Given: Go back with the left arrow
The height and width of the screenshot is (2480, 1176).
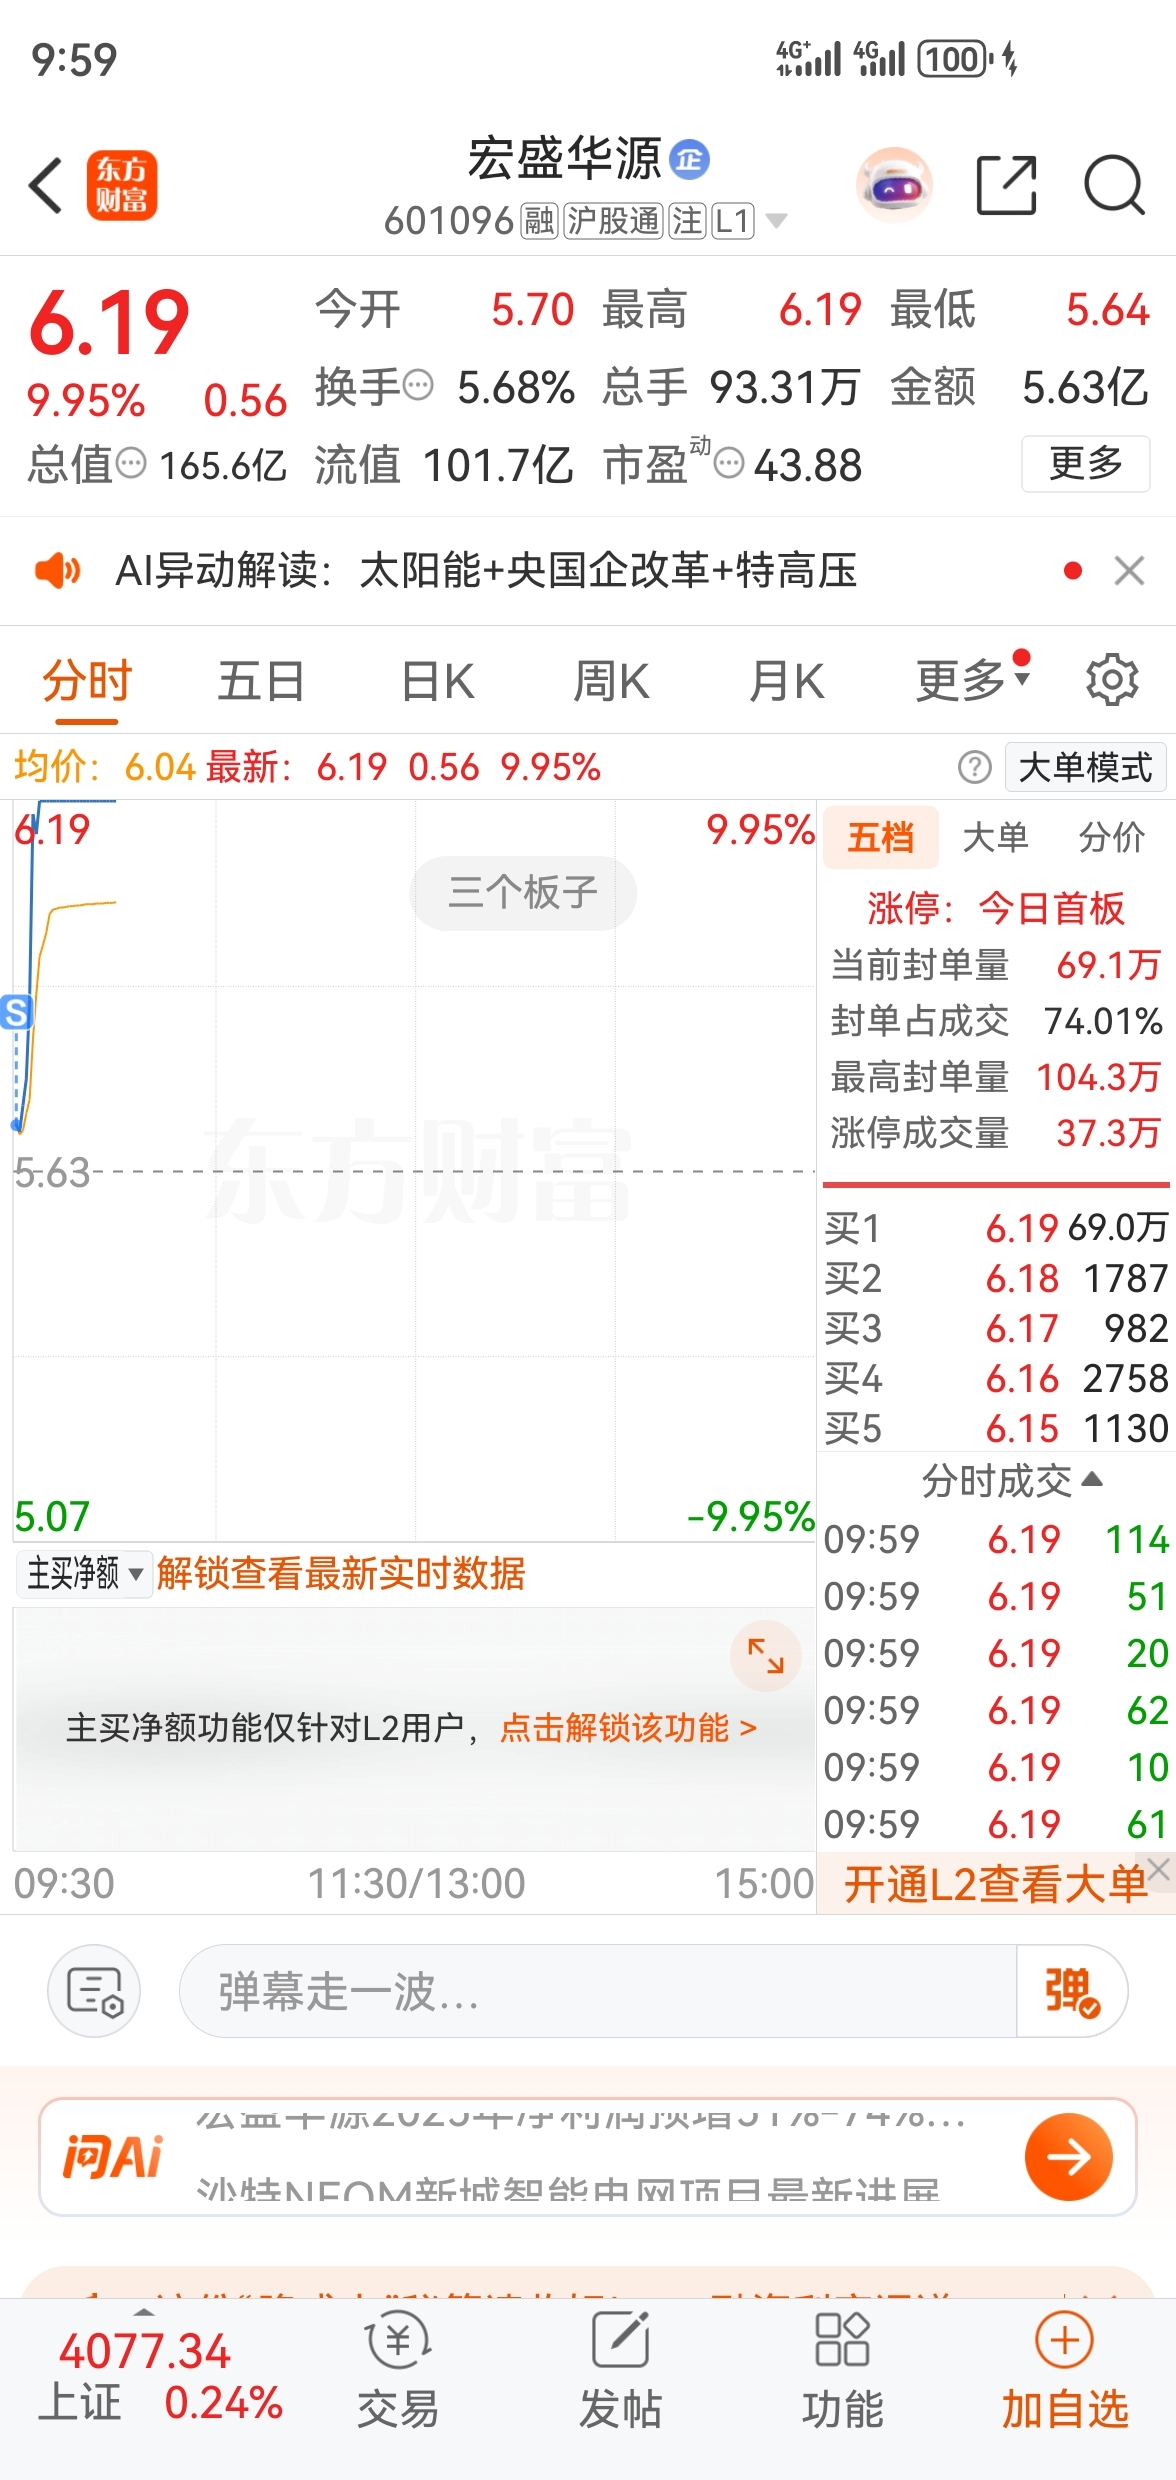Looking at the screenshot, I should tap(46, 185).
